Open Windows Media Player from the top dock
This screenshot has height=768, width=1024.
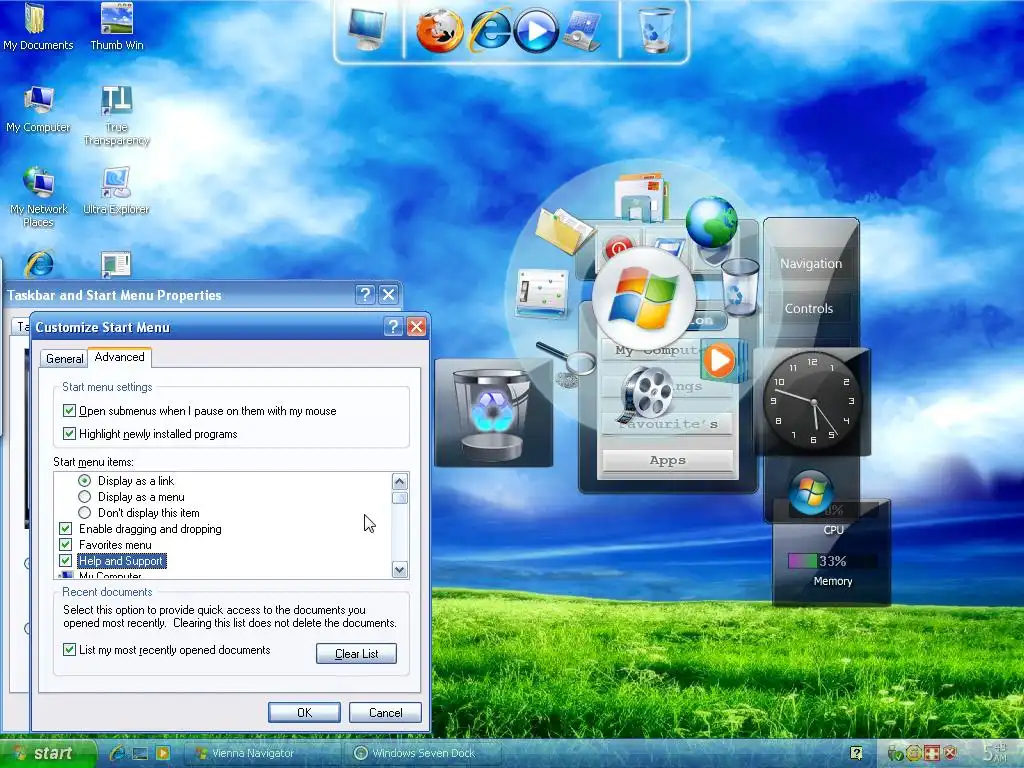click(536, 31)
